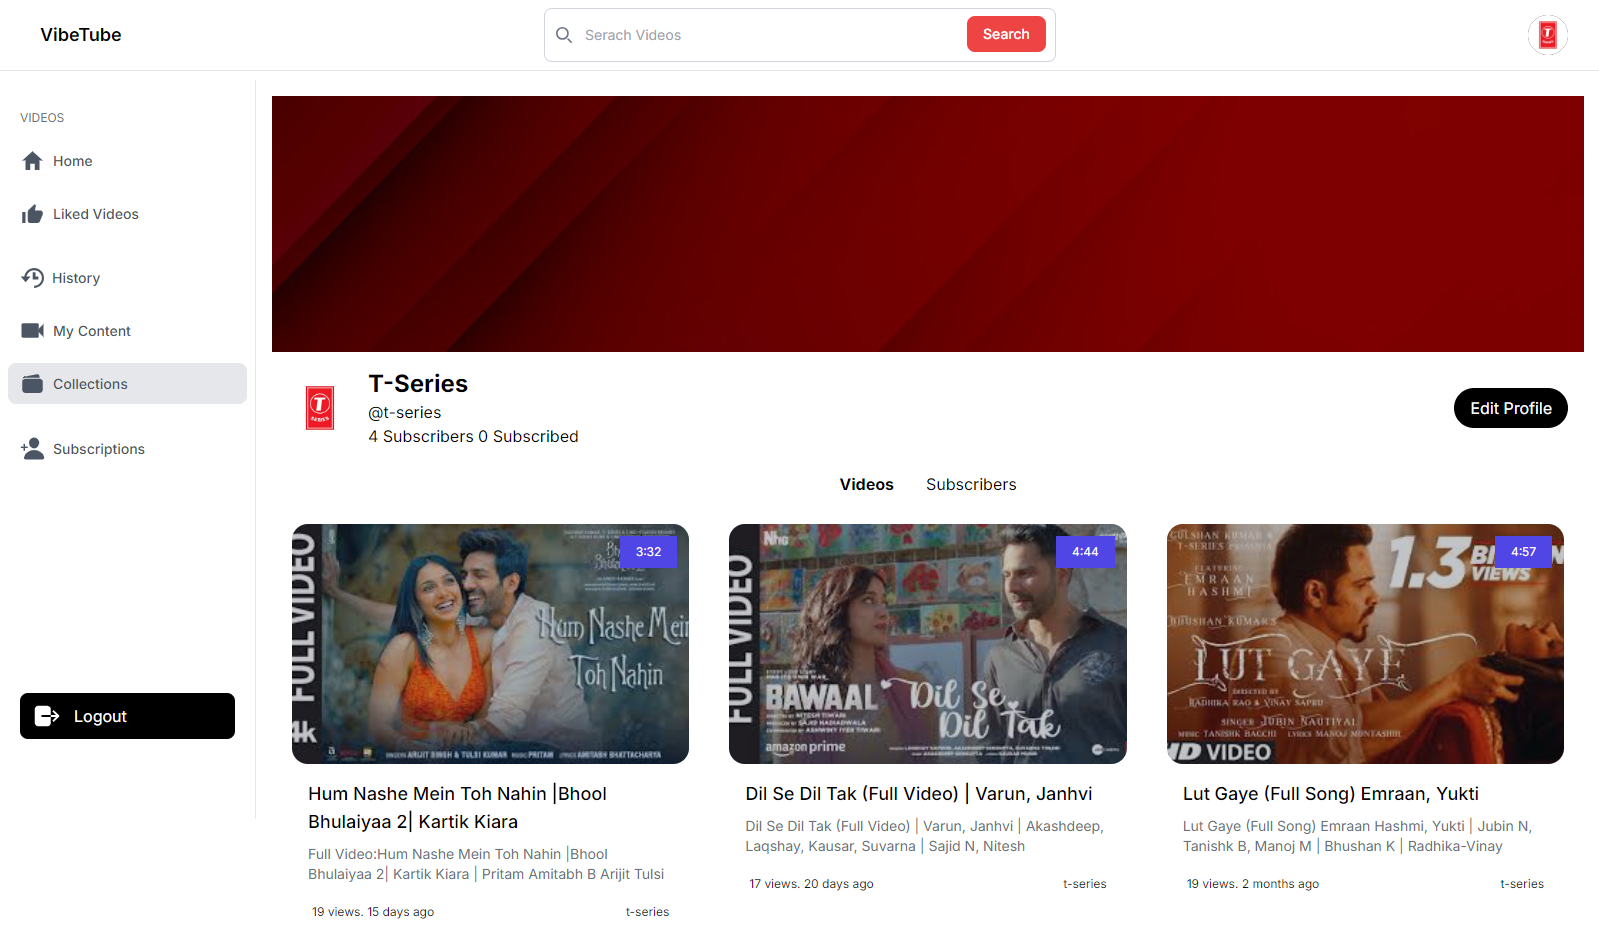This screenshot has height=936, width=1599.
Task: Click the '19 views. 2 months ago' text
Action: (x=1253, y=884)
